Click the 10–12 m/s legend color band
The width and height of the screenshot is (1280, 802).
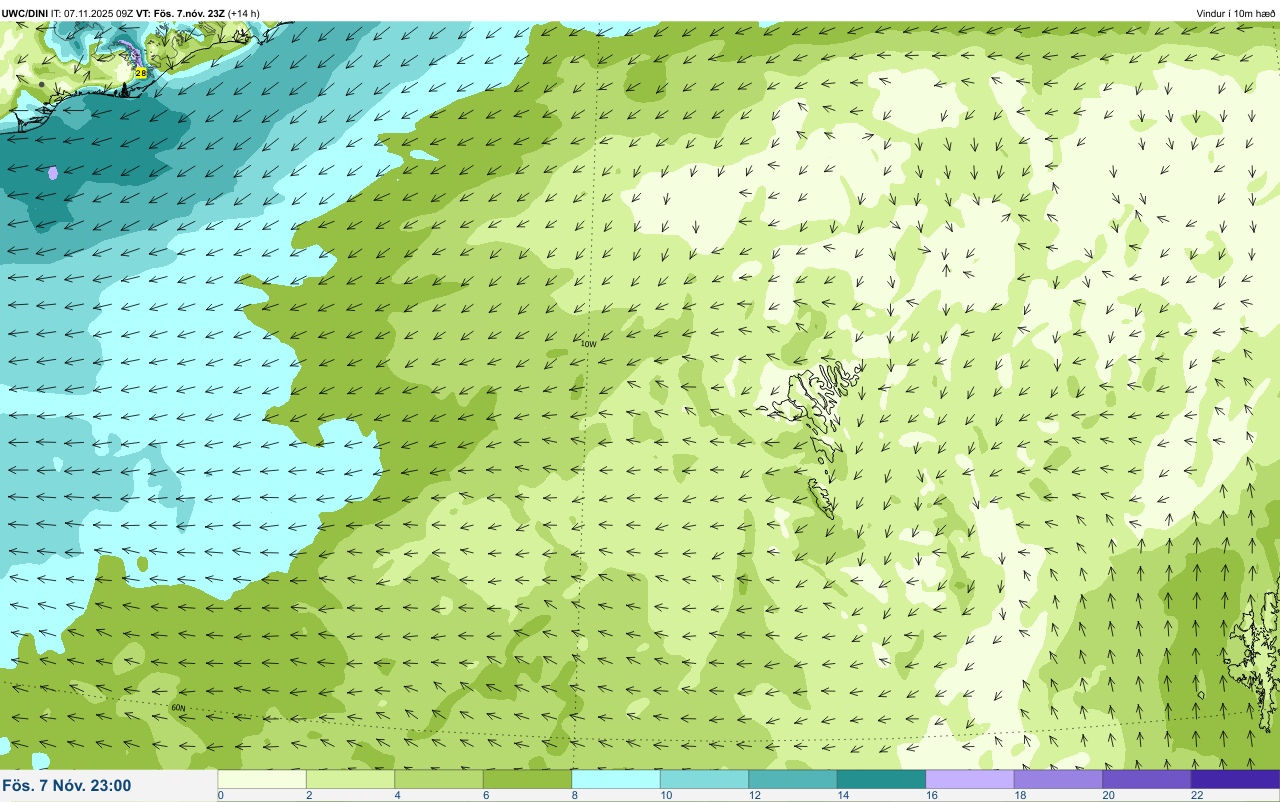[x=704, y=779]
